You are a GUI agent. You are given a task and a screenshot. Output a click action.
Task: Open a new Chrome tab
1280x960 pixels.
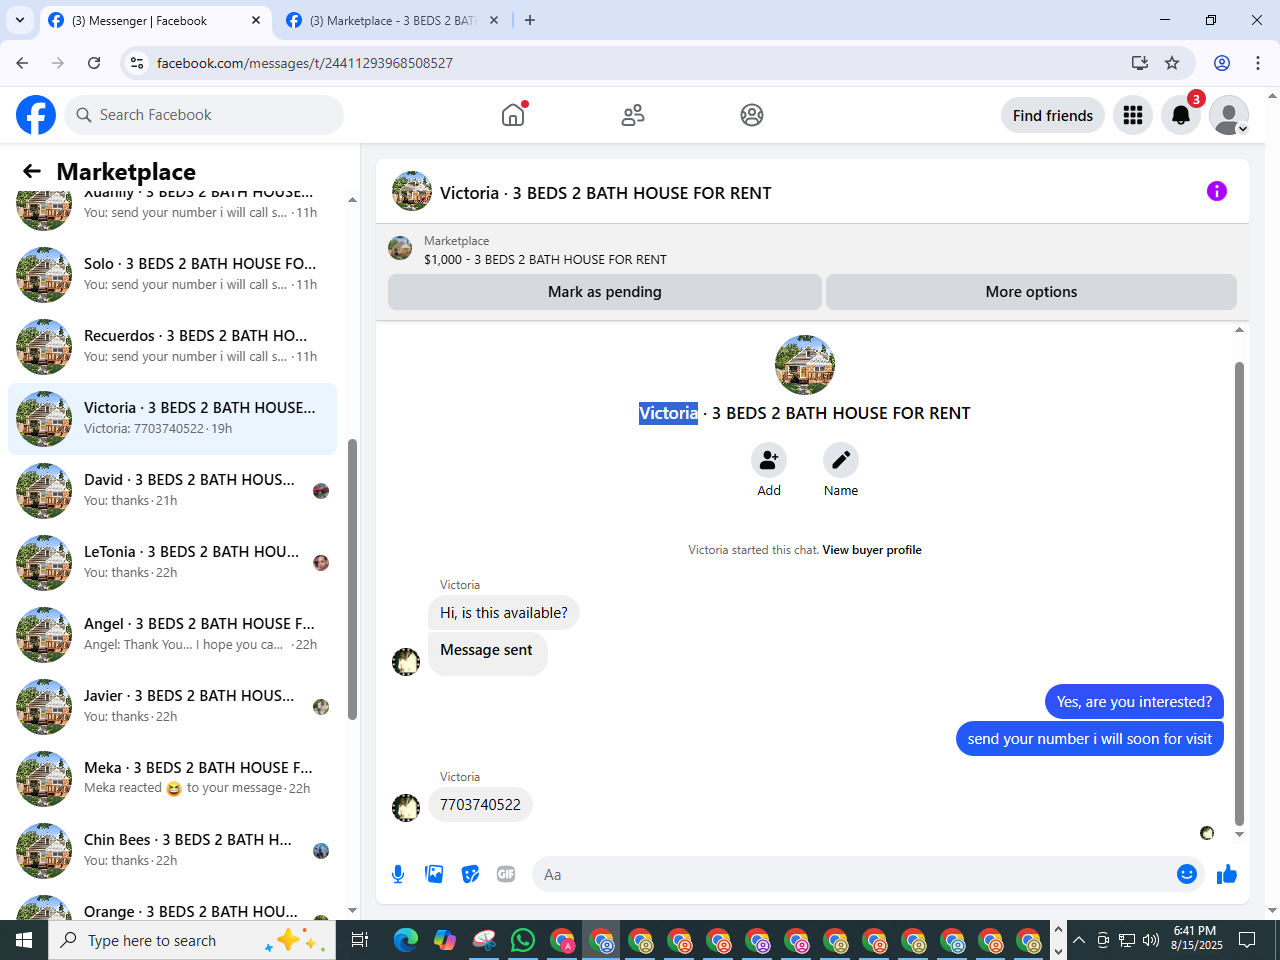coord(530,20)
